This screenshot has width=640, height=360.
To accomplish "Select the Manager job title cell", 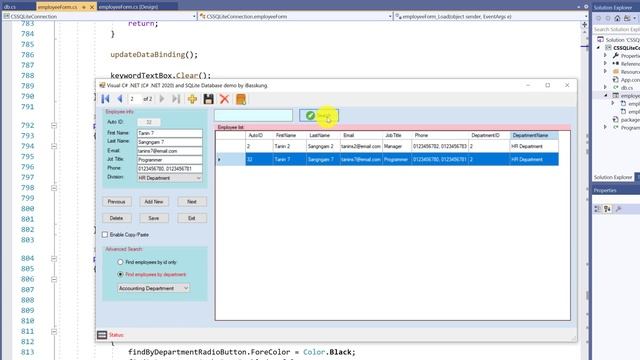I will pos(397,146).
